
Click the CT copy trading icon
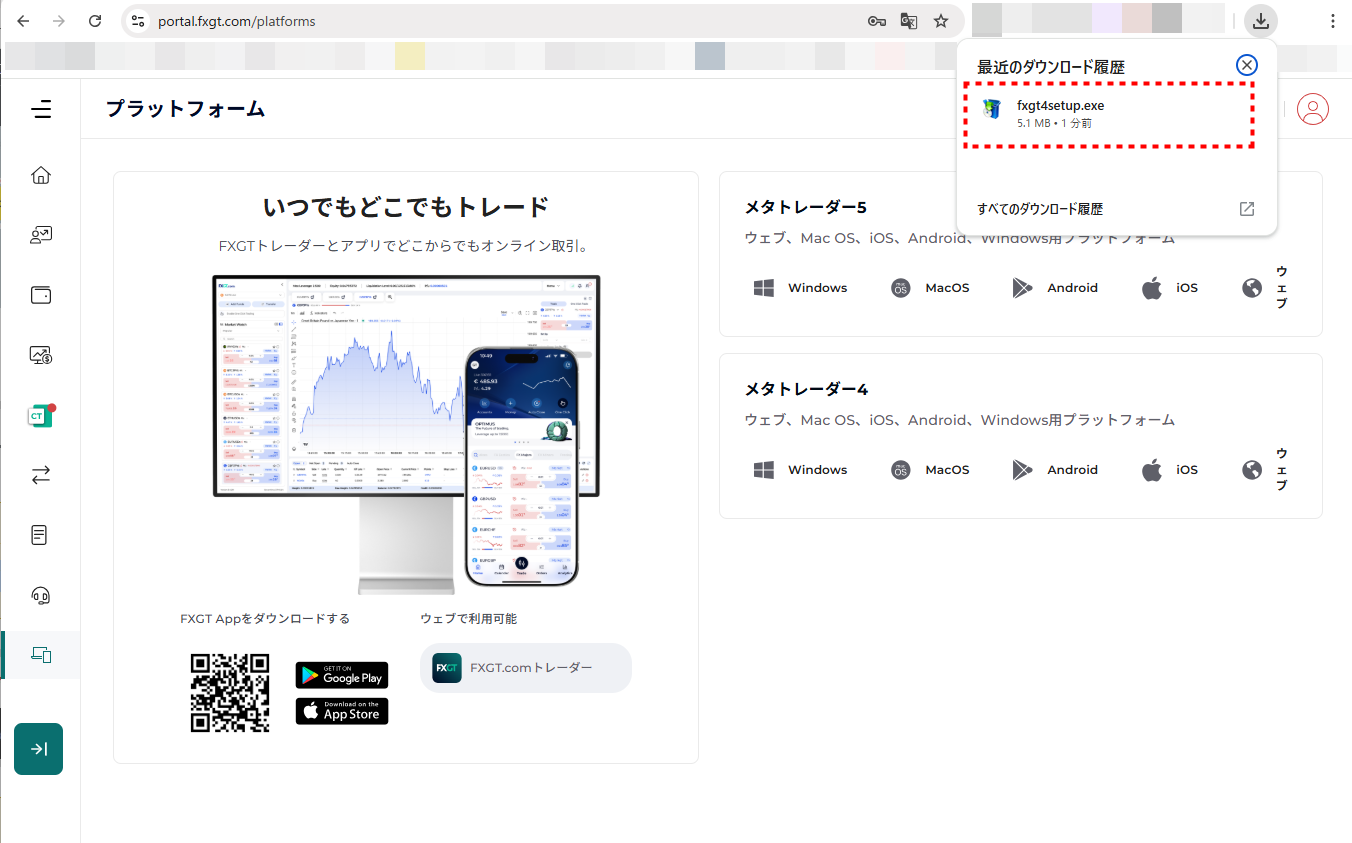point(40,416)
